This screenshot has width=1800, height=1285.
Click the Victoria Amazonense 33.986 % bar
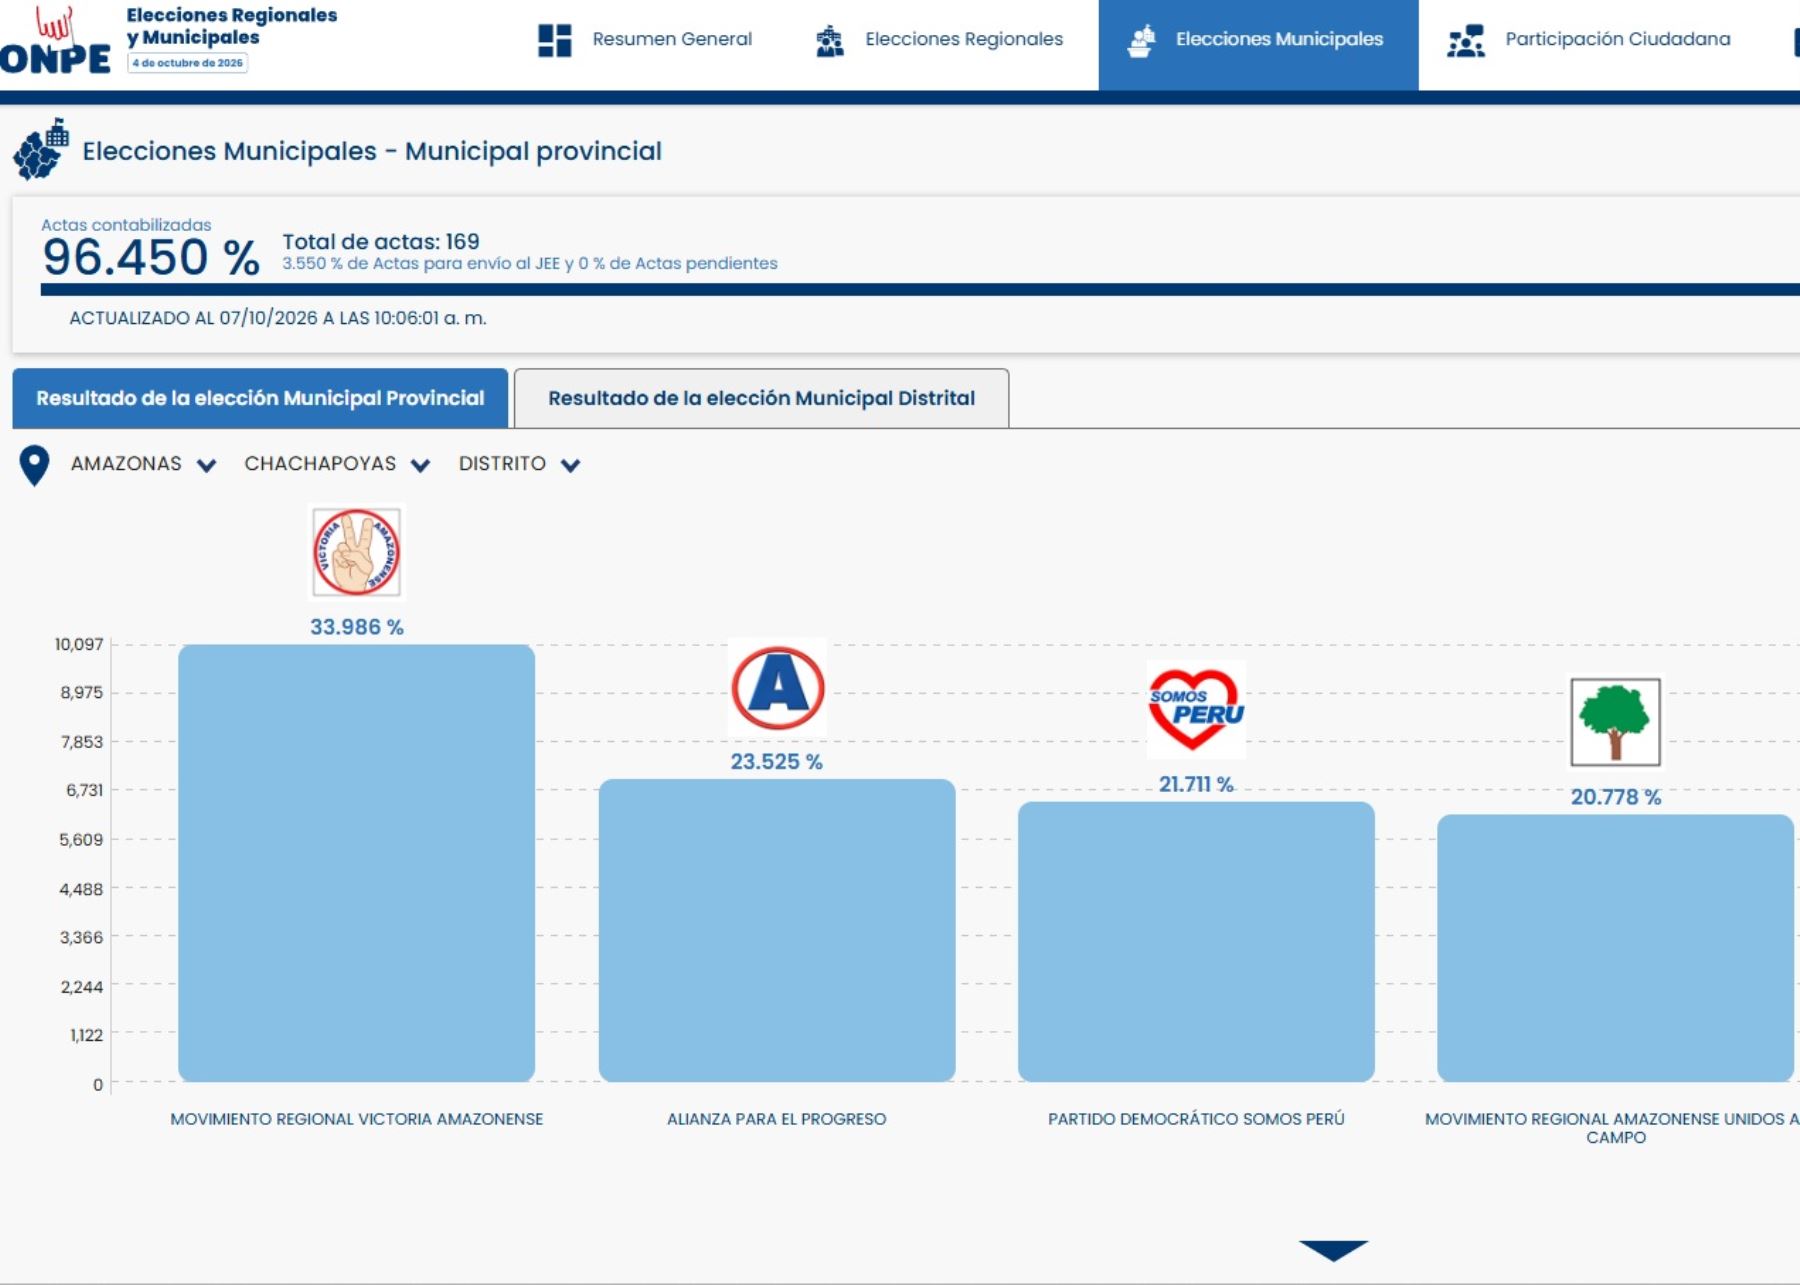[x=356, y=863]
